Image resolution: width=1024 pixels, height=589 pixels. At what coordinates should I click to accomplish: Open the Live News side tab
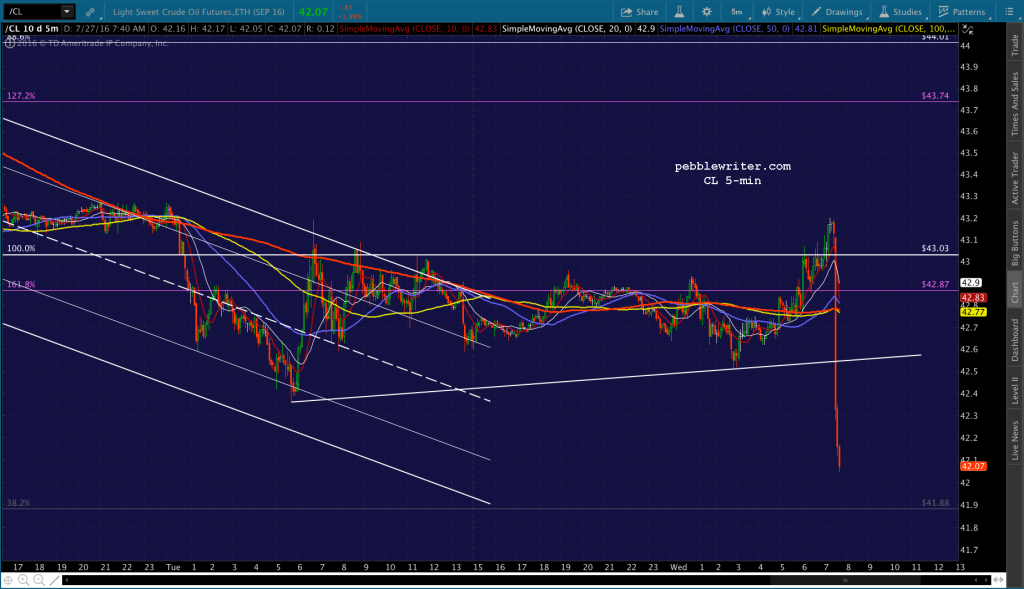point(1015,440)
